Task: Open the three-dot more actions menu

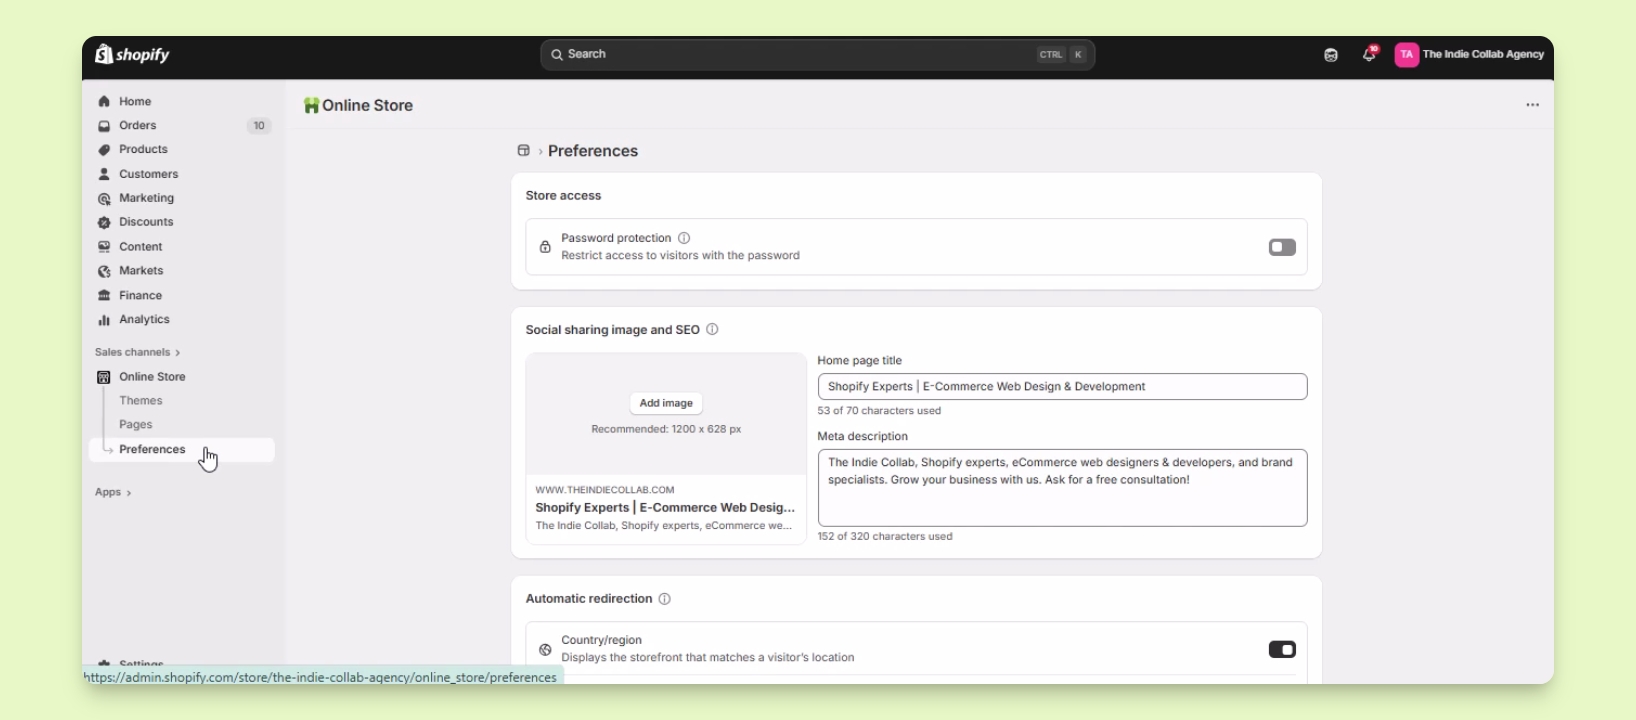Action: [x=1533, y=105]
